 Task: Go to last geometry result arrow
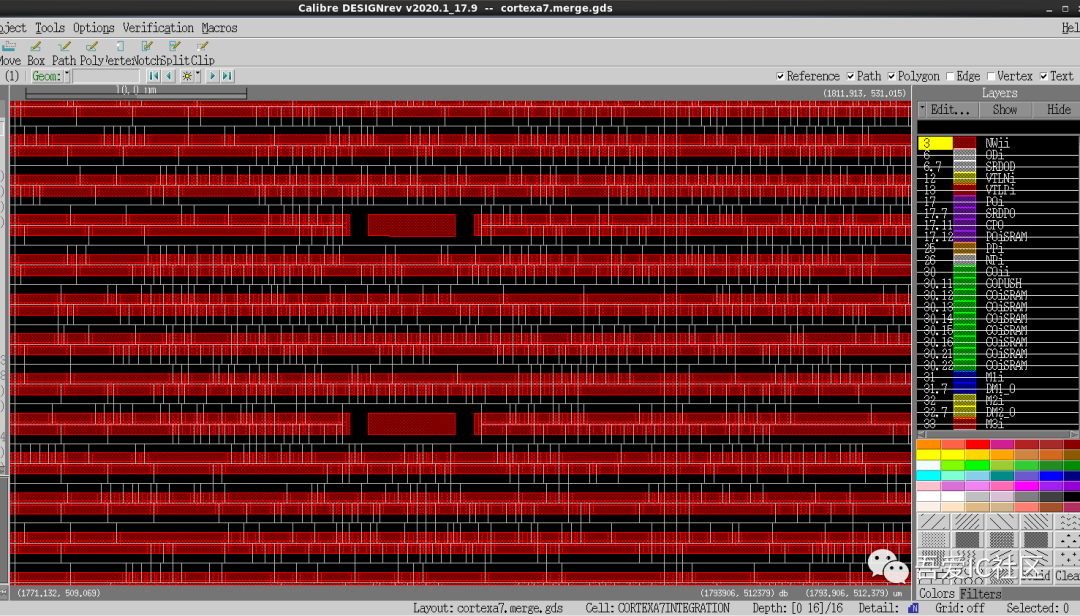click(x=227, y=76)
